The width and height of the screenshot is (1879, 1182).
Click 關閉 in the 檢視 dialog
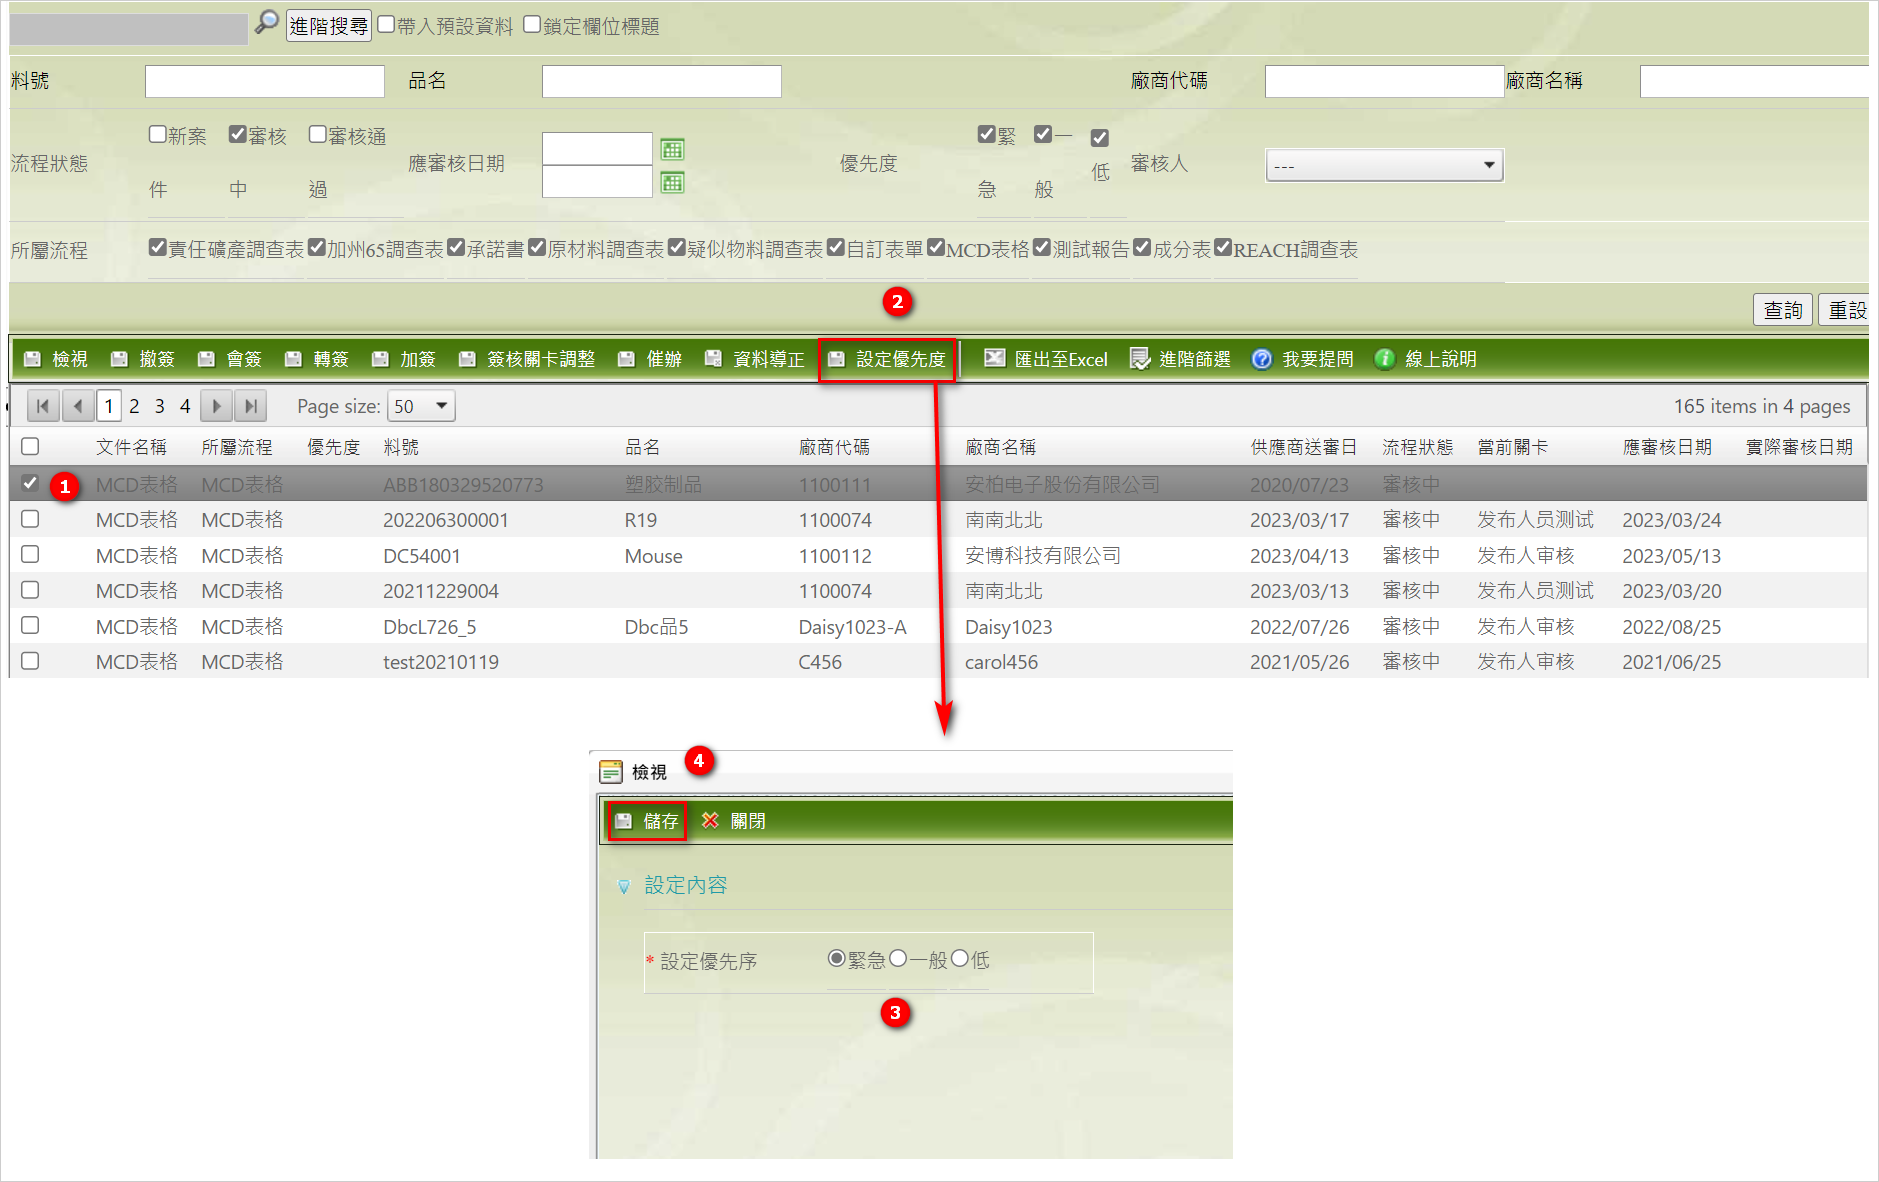point(734,821)
